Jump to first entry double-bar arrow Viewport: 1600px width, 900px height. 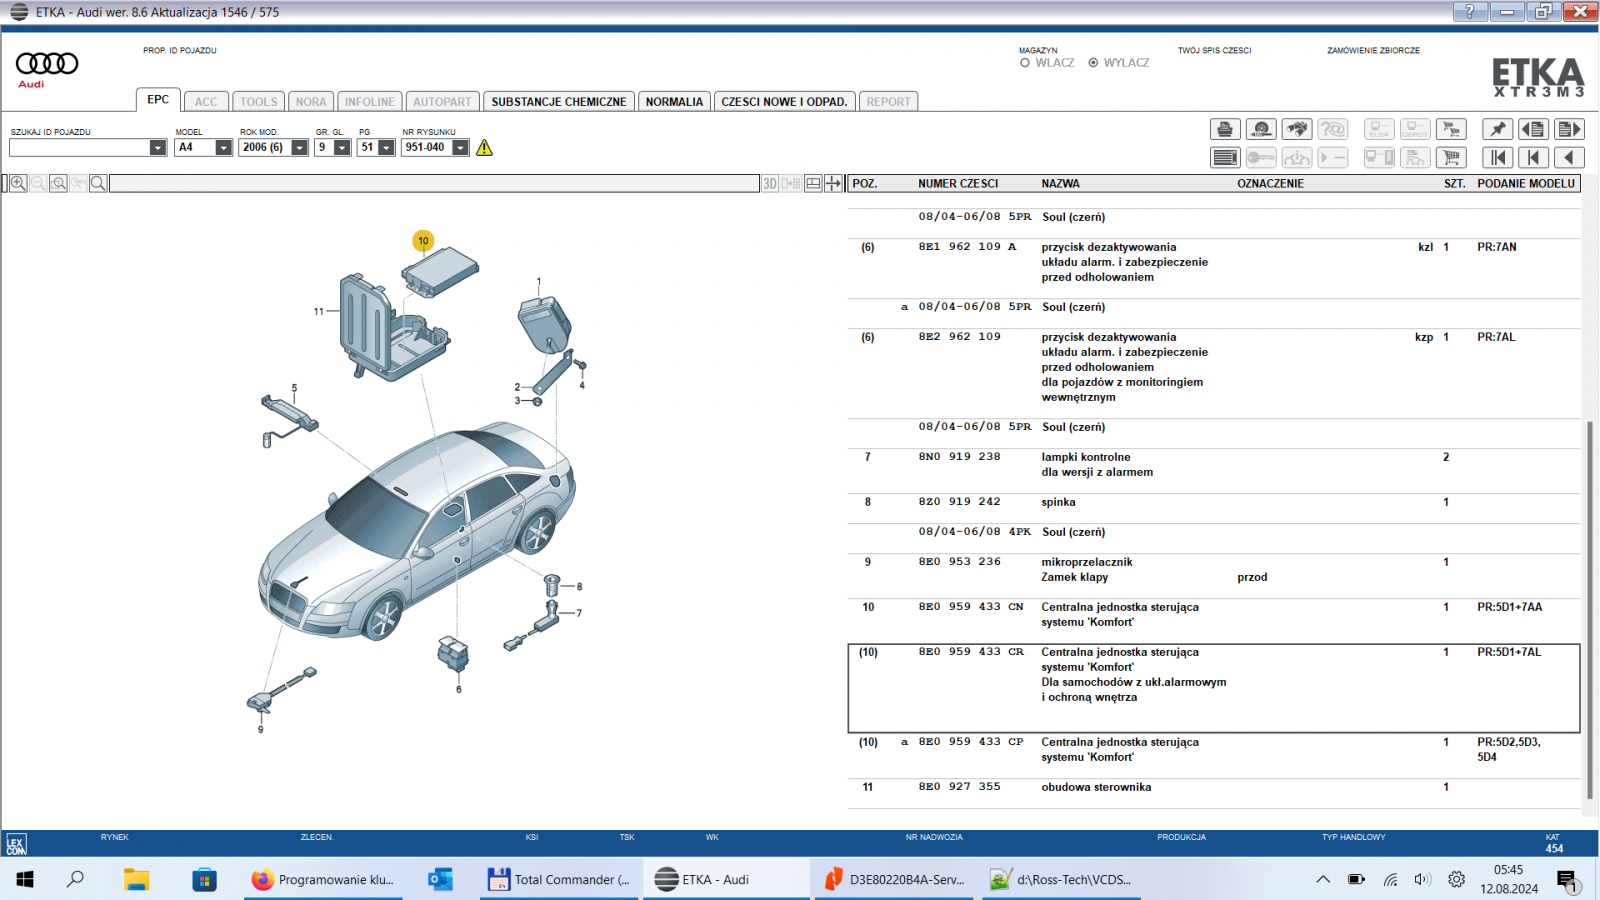tap(1497, 157)
